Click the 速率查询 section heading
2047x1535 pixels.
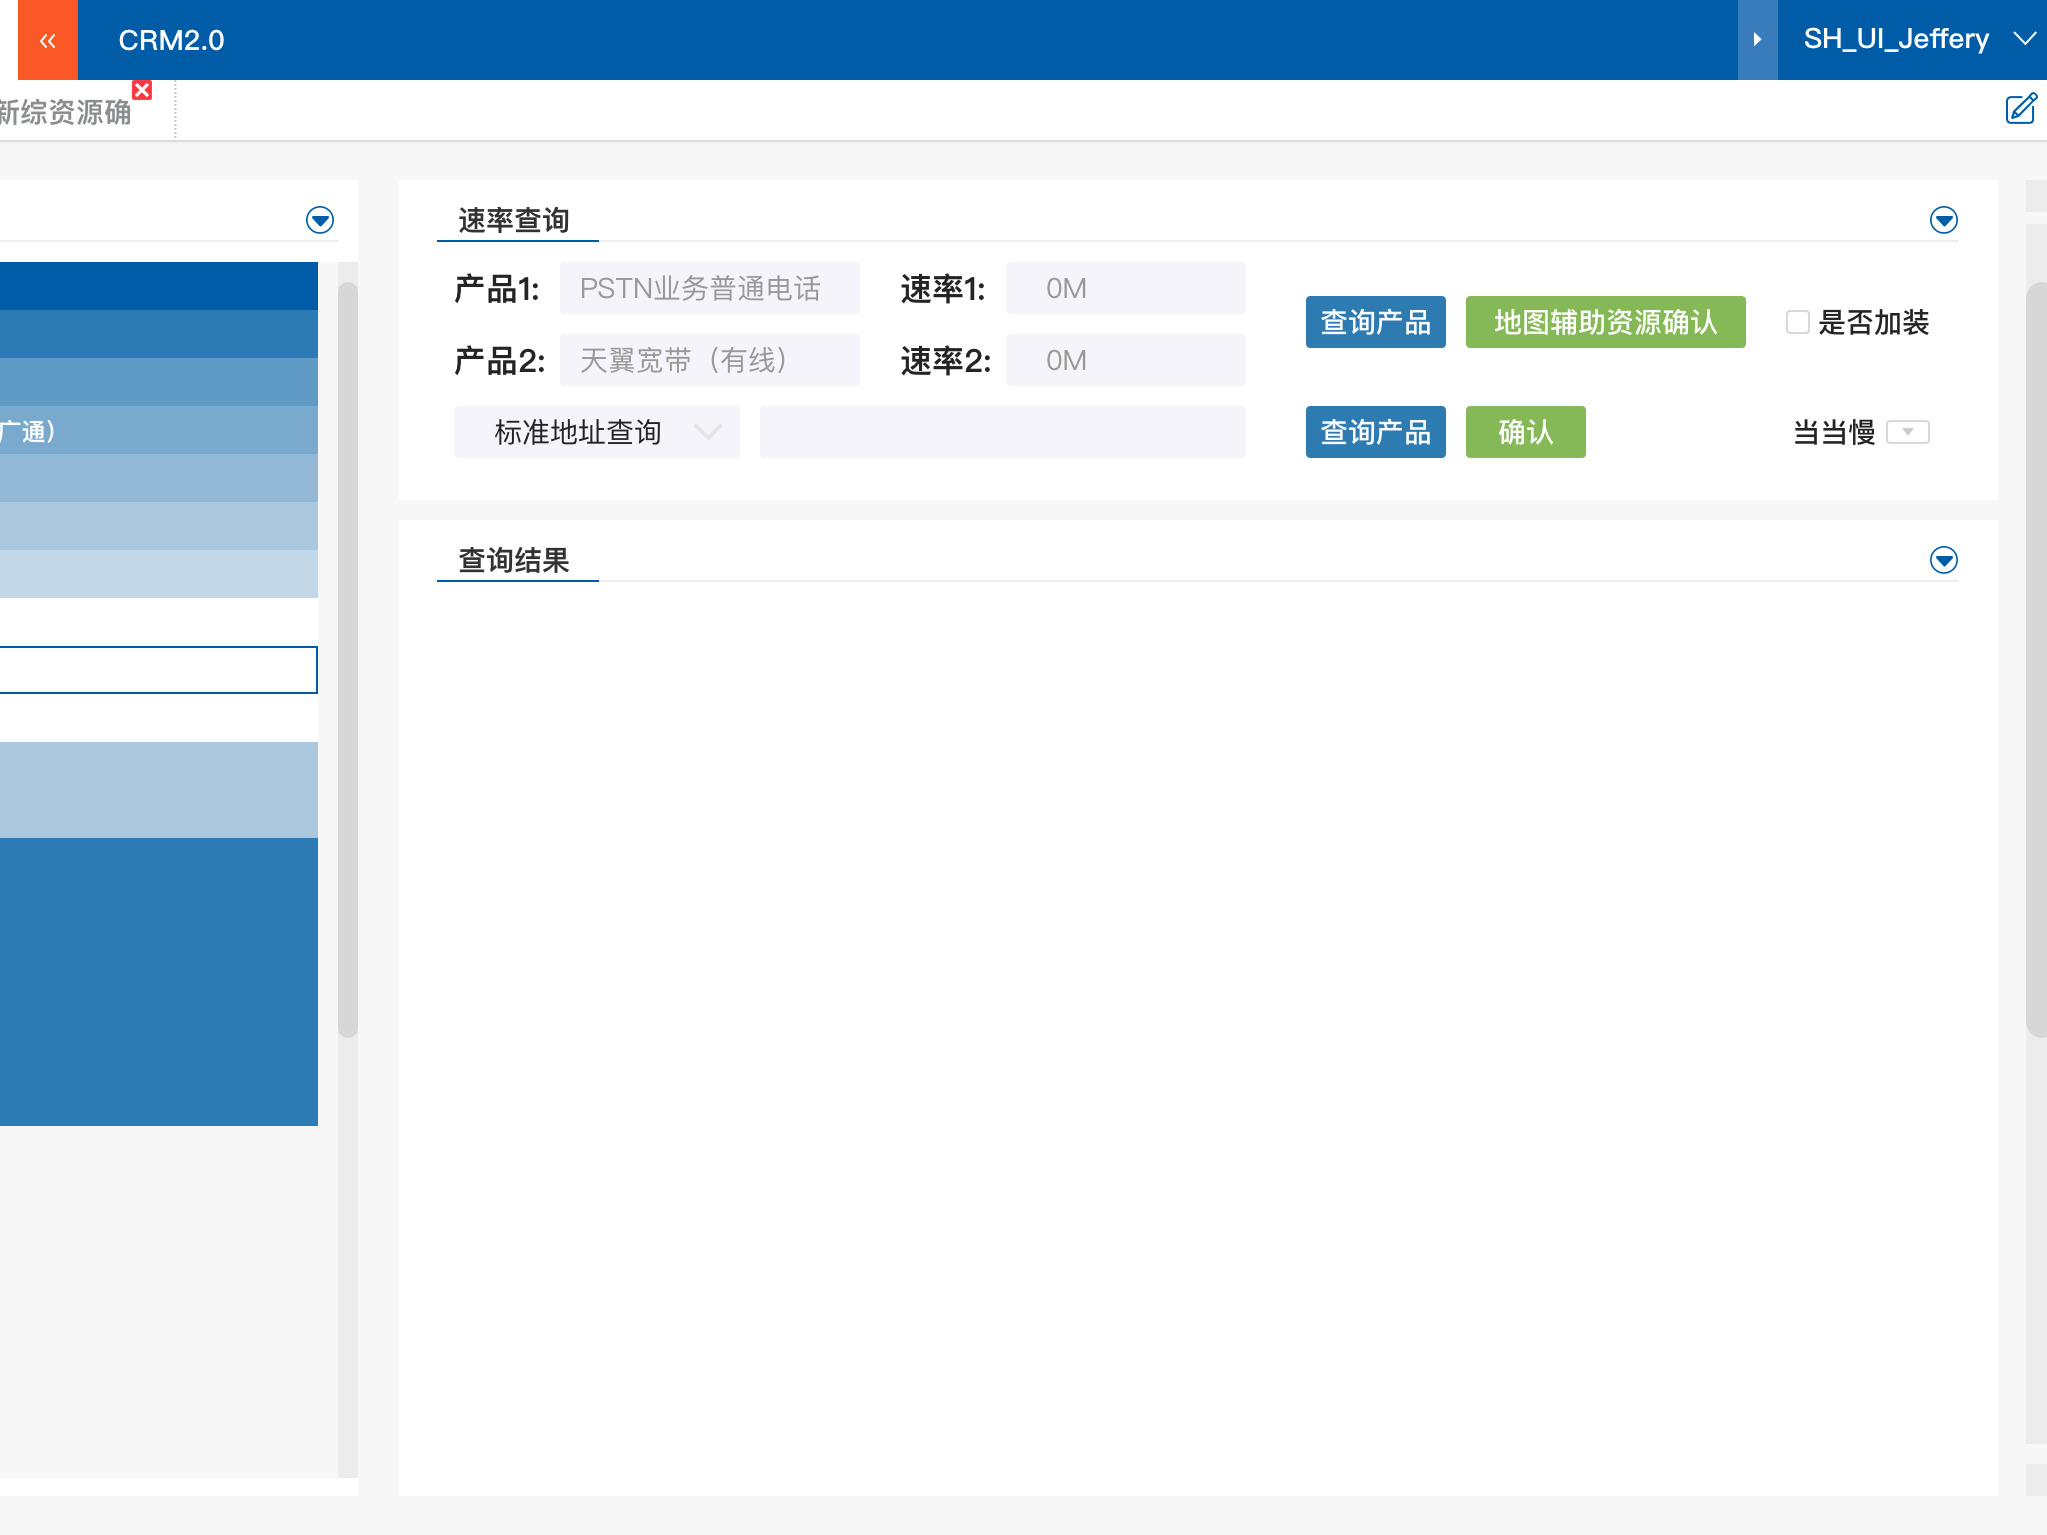pyautogui.click(x=514, y=220)
